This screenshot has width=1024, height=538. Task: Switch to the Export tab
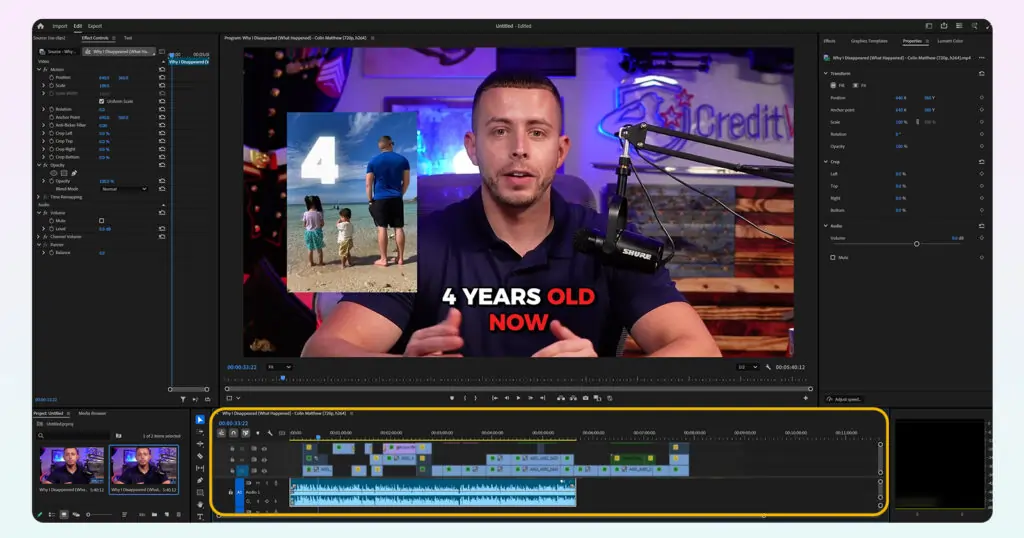pyautogui.click(x=95, y=26)
